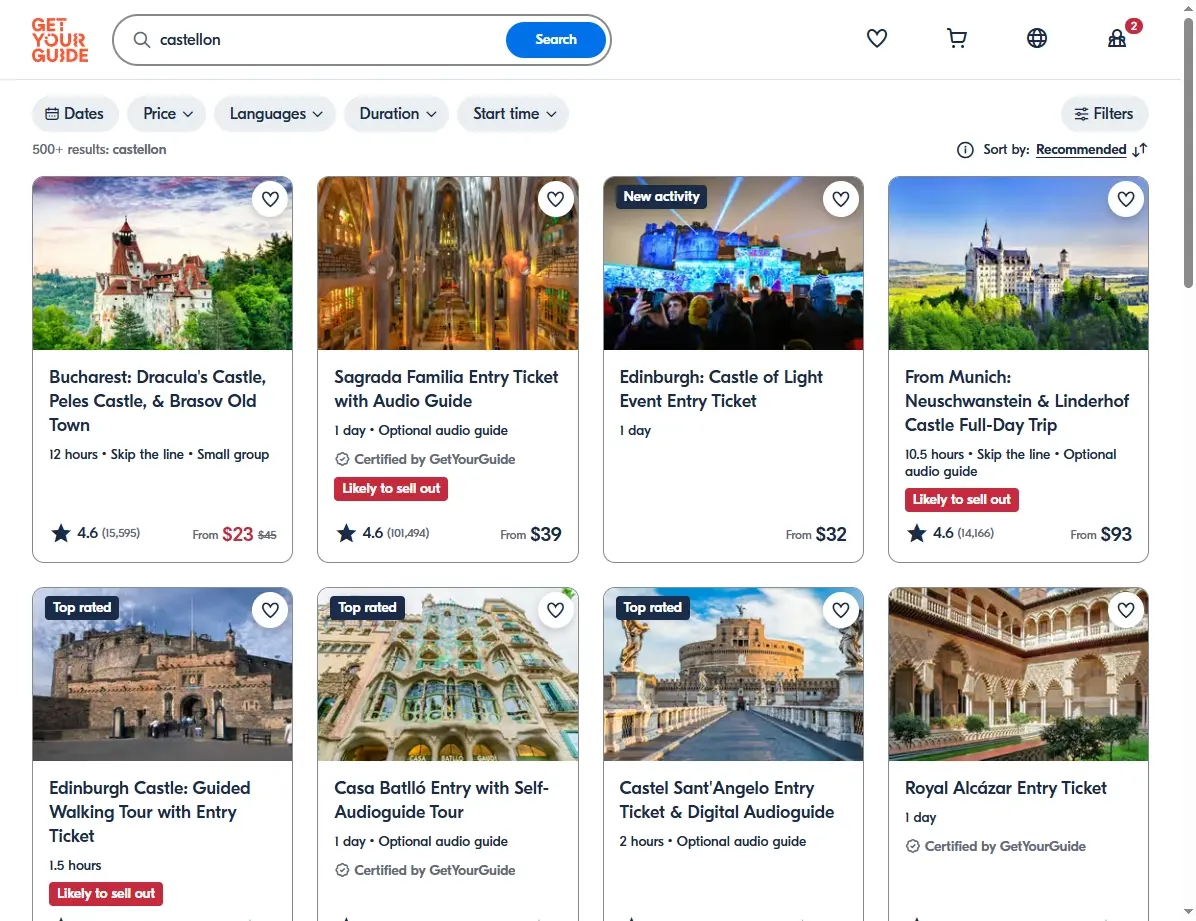Open the language and currency globe icon
Screen dimensions: 1196x921
(x=1037, y=38)
